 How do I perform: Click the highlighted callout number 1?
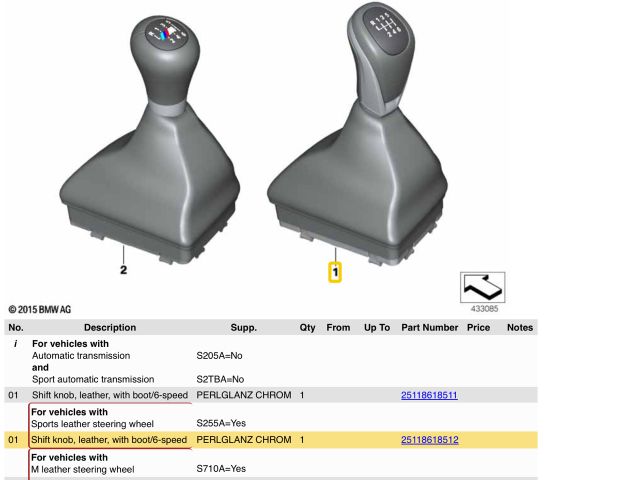point(335,271)
